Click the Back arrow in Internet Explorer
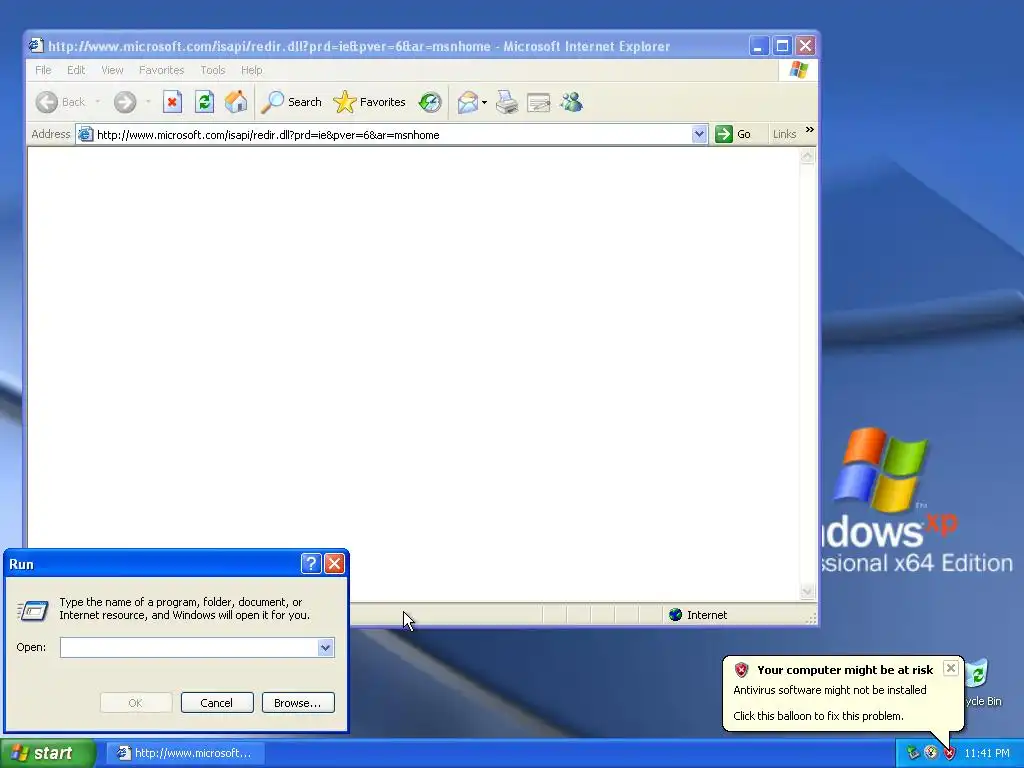 click(x=47, y=102)
